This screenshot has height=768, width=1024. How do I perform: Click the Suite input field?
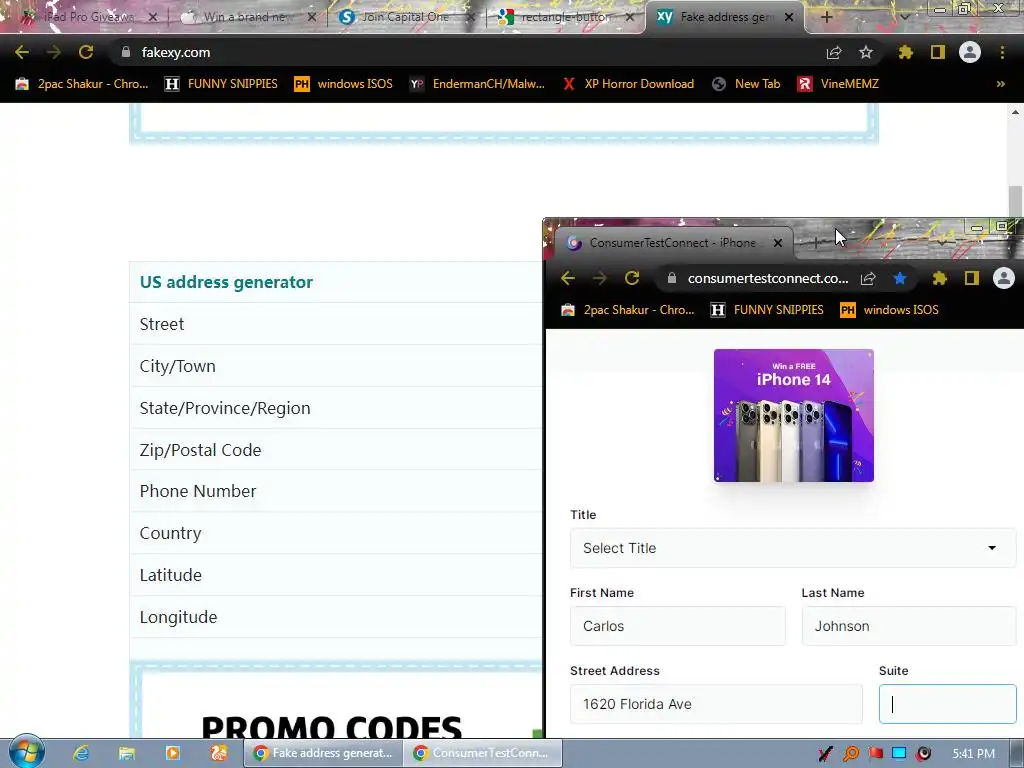pyautogui.click(x=948, y=704)
